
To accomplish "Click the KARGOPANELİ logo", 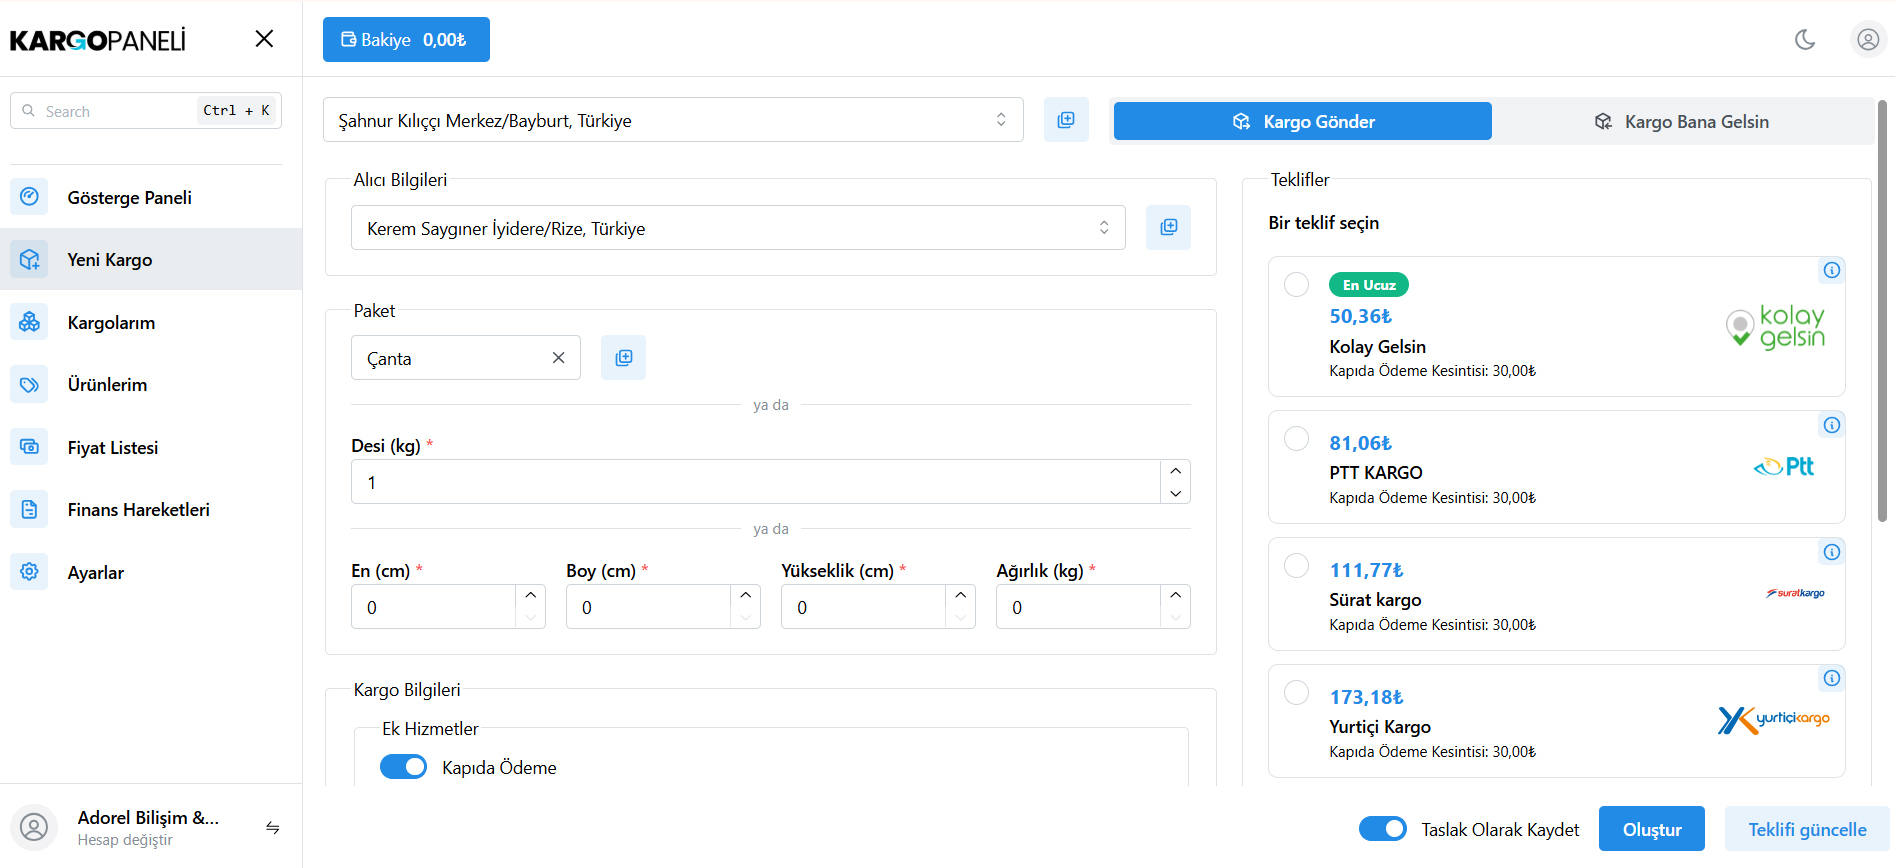I will (98, 40).
